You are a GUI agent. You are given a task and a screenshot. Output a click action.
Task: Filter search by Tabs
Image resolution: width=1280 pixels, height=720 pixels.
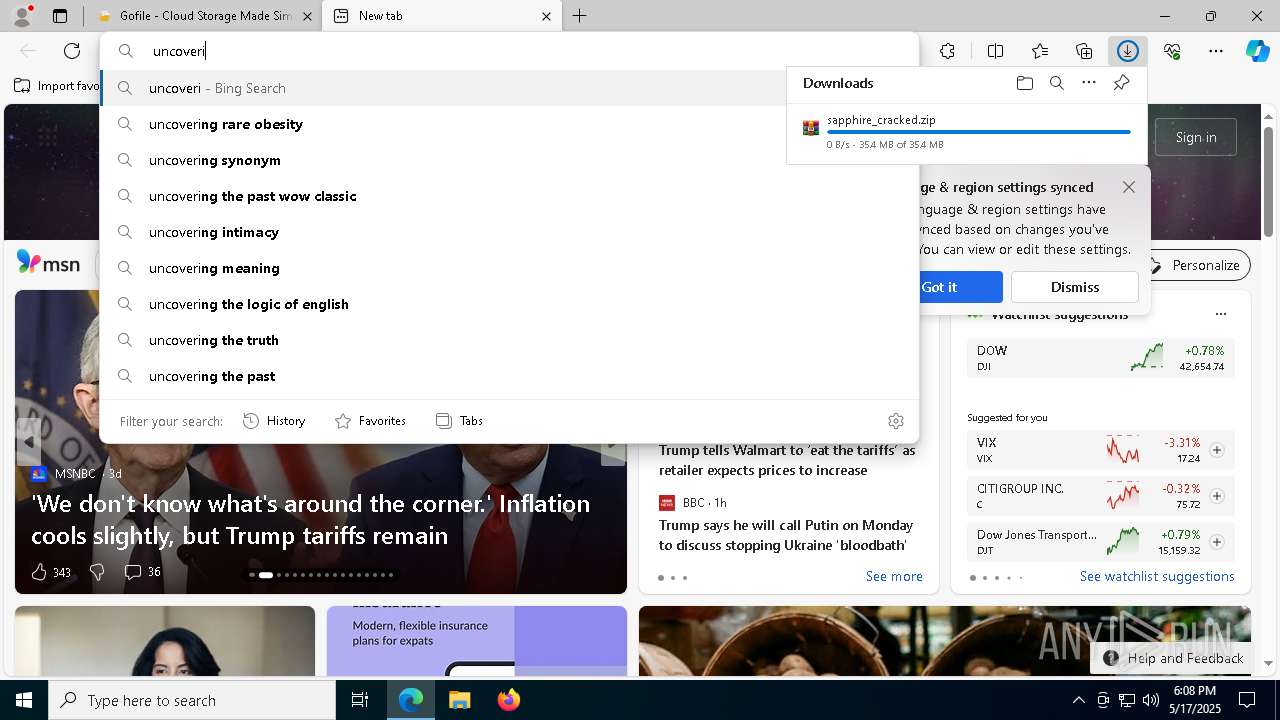pyautogui.click(x=460, y=421)
